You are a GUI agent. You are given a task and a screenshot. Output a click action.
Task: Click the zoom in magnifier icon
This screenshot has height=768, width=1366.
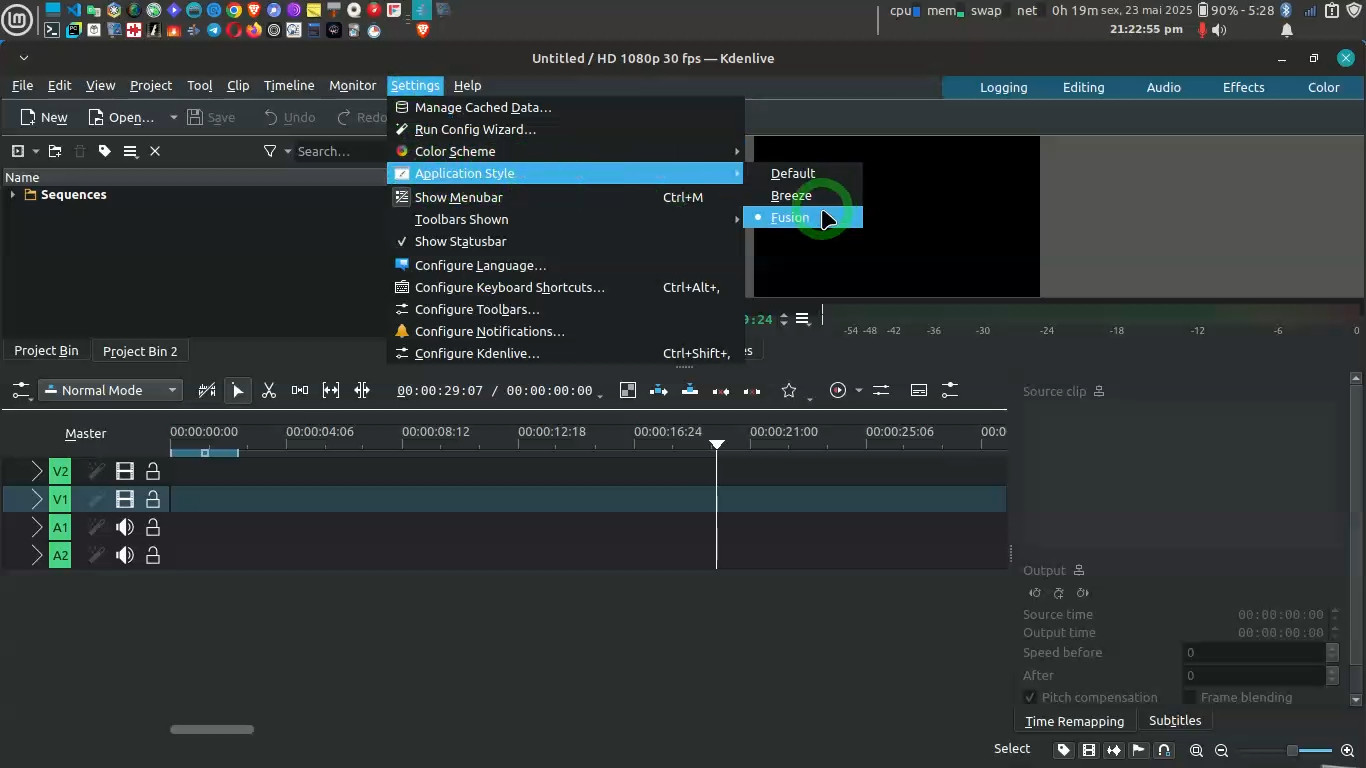(x=1347, y=750)
